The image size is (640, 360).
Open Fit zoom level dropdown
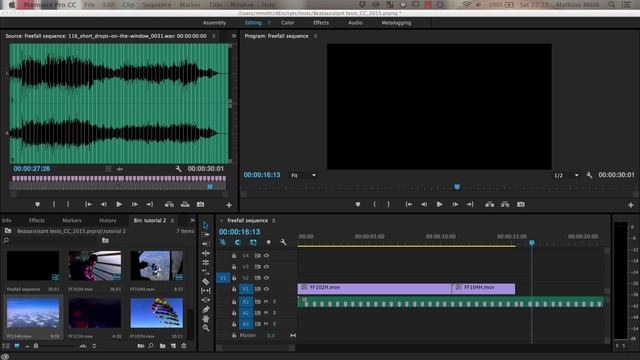pyautogui.click(x=304, y=175)
